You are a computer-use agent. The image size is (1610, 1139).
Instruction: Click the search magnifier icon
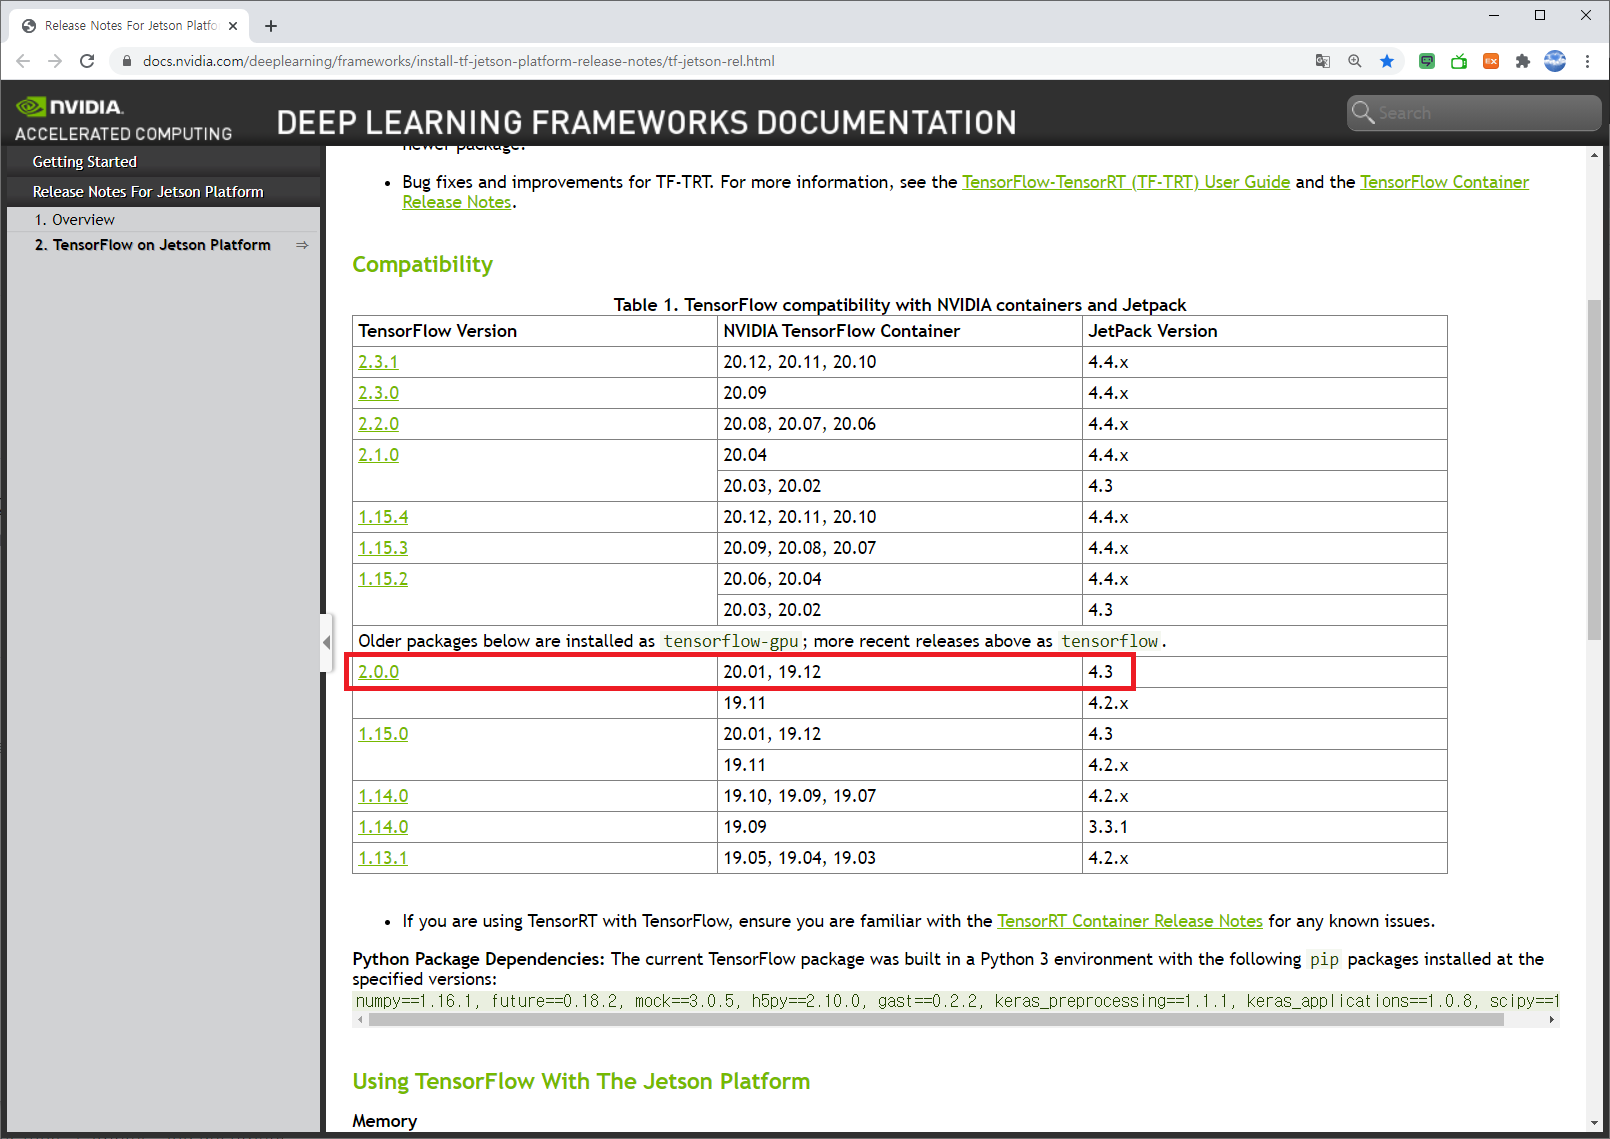point(1363,112)
